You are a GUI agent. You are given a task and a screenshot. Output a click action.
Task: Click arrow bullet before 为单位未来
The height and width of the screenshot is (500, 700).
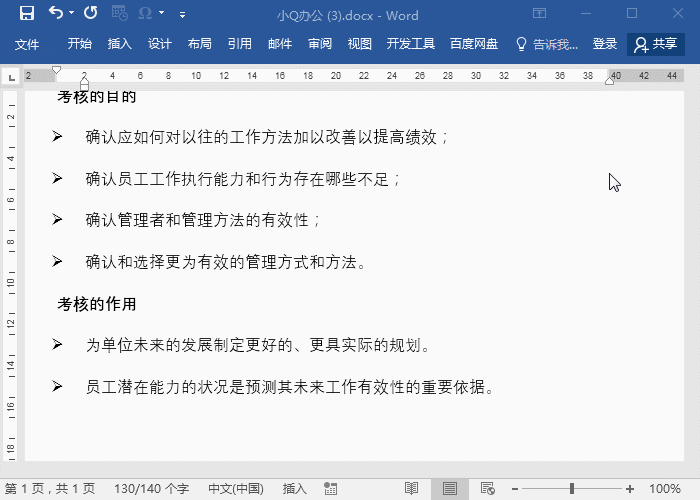tap(57, 344)
